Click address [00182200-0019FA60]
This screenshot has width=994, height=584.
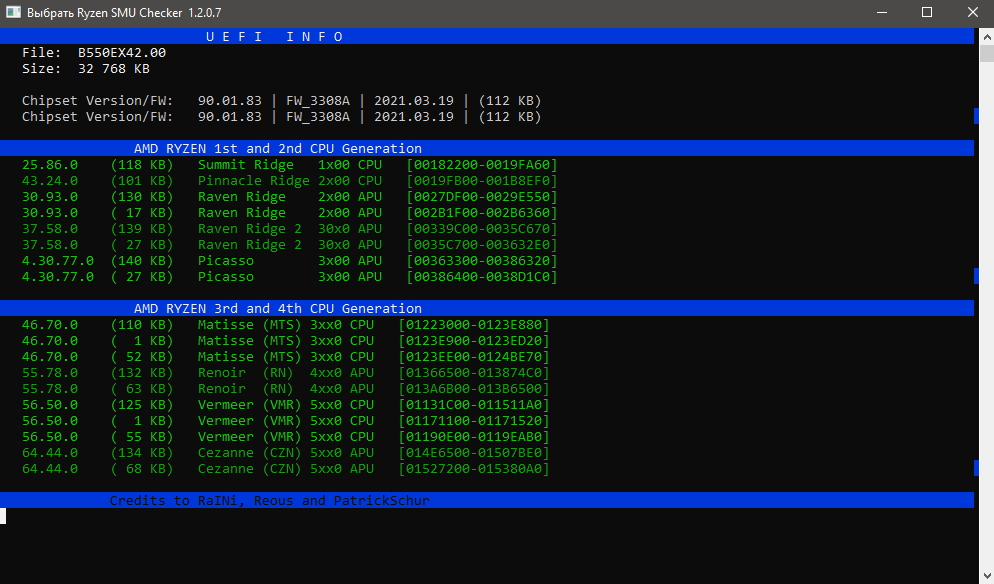(x=482, y=165)
